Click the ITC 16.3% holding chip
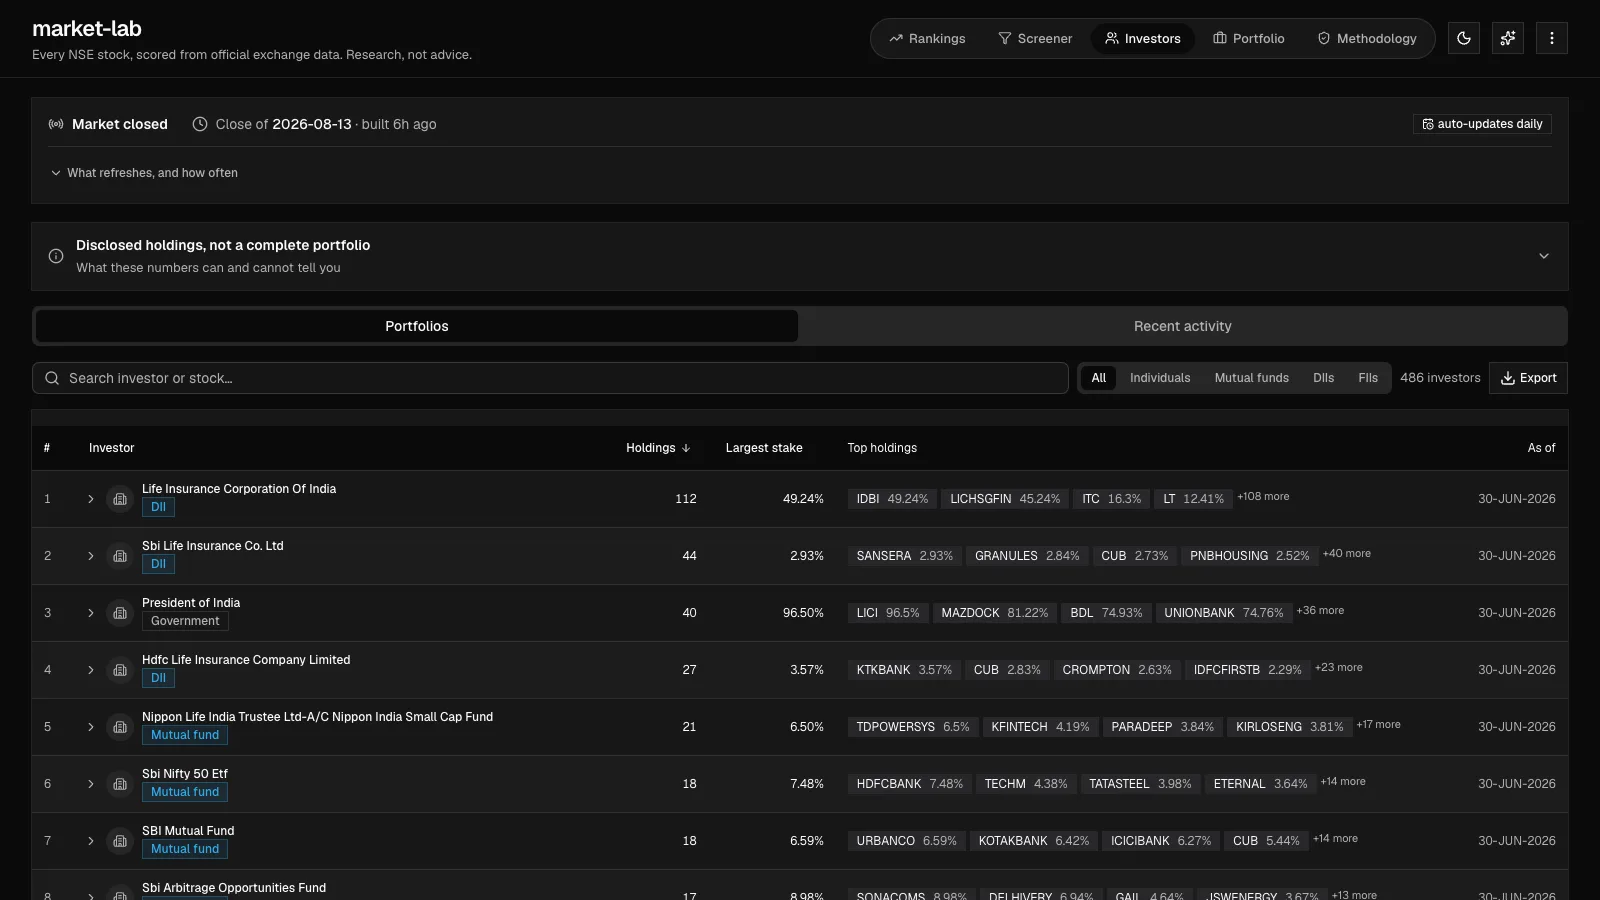The height and width of the screenshot is (900, 1600). pyautogui.click(x=1111, y=499)
